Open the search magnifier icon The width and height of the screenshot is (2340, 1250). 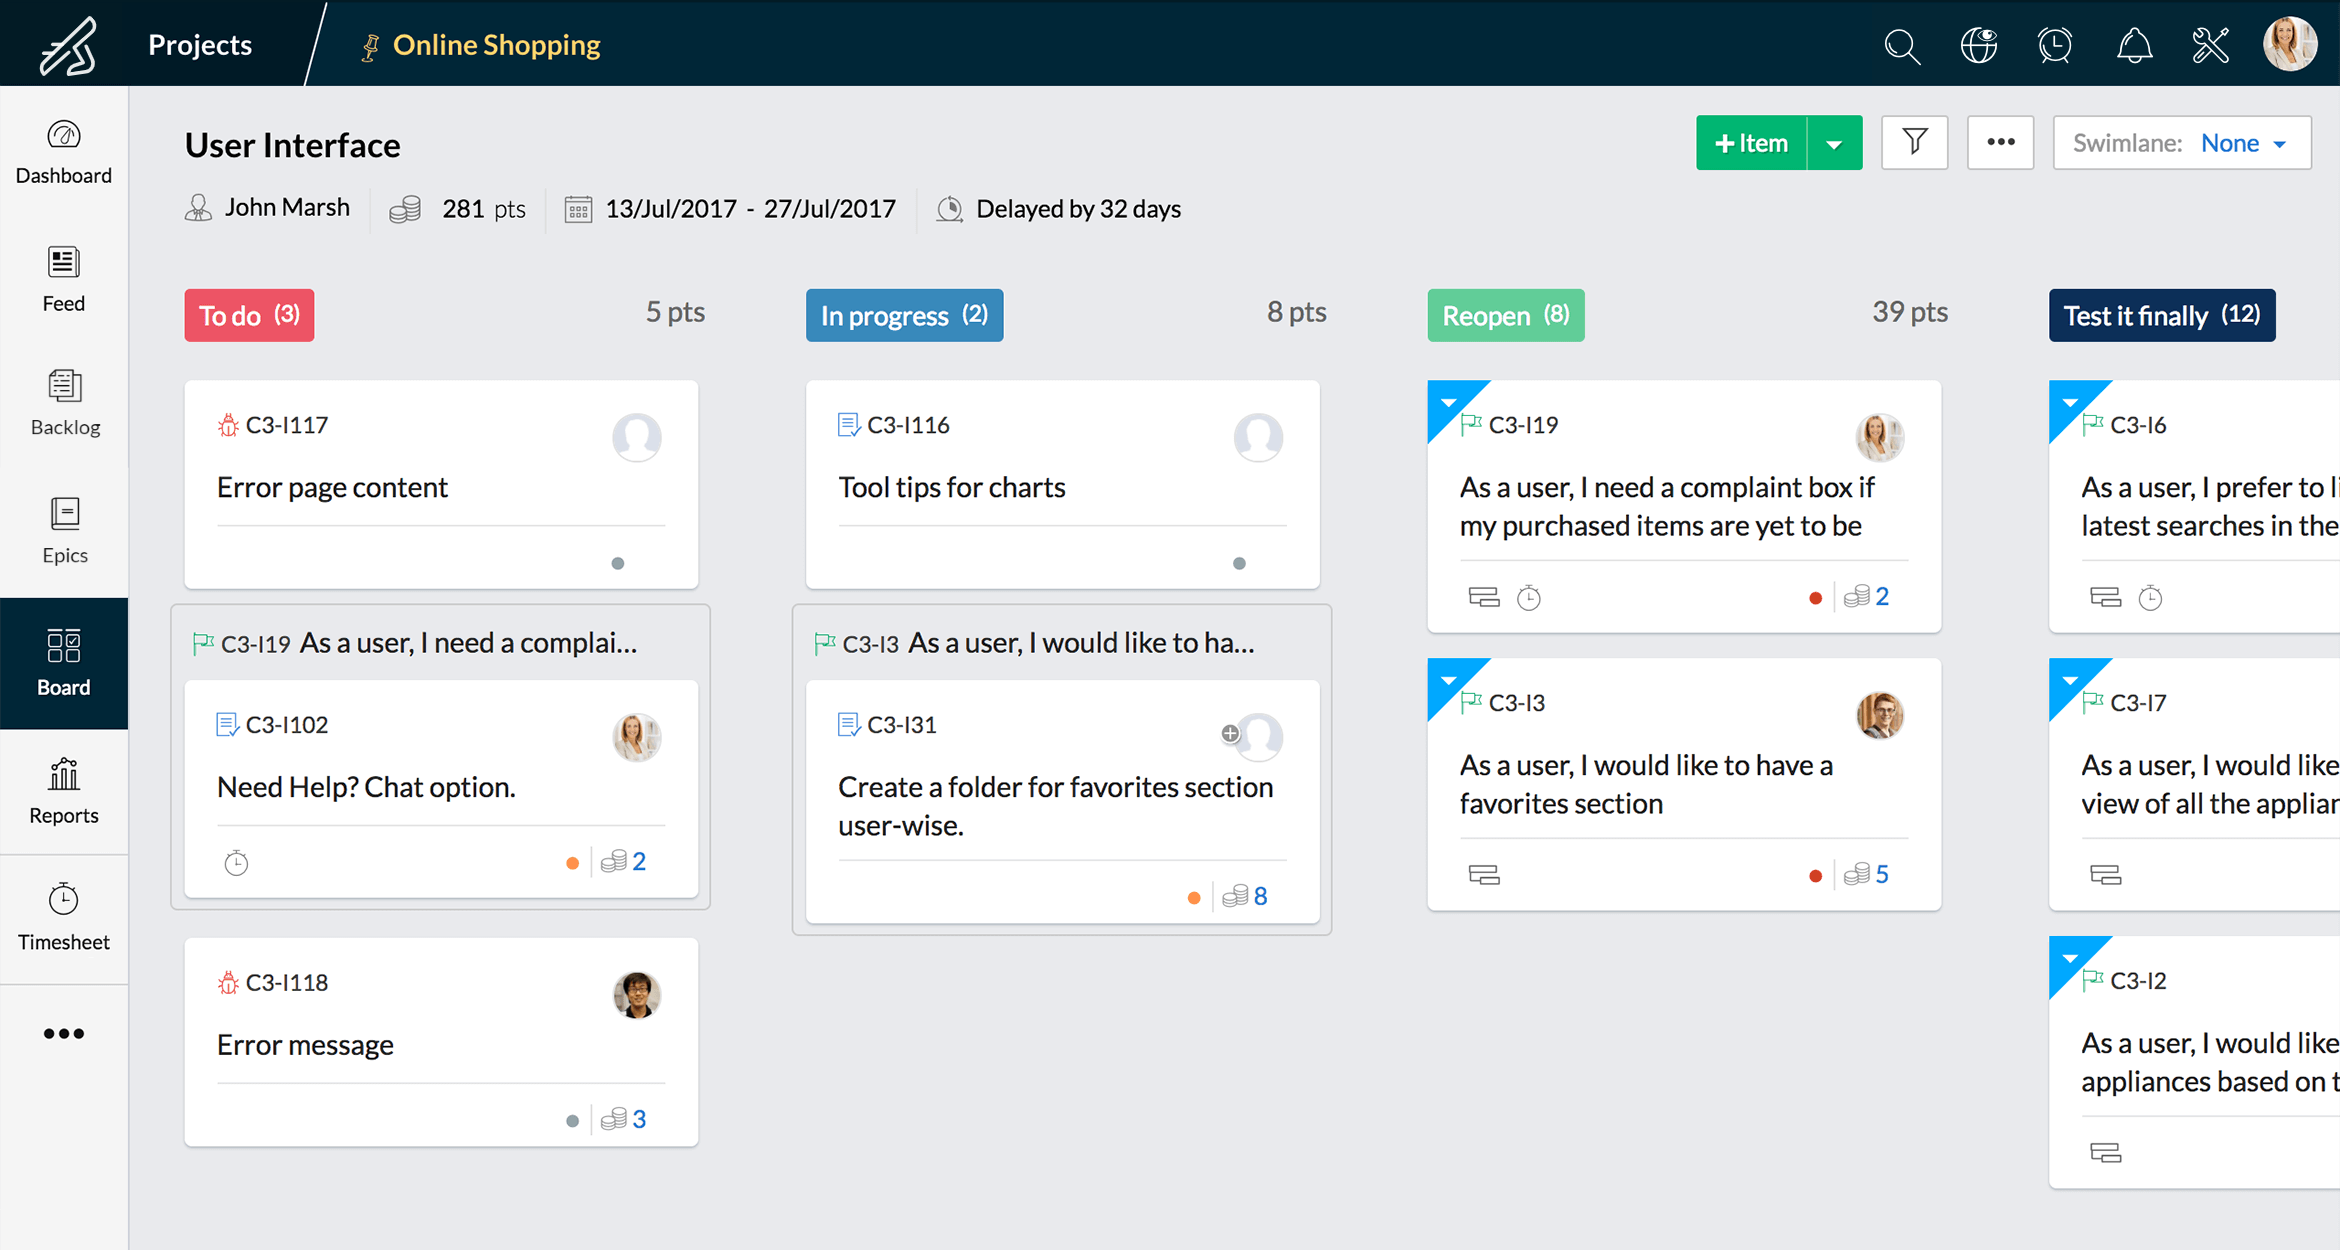pyautogui.click(x=1901, y=46)
